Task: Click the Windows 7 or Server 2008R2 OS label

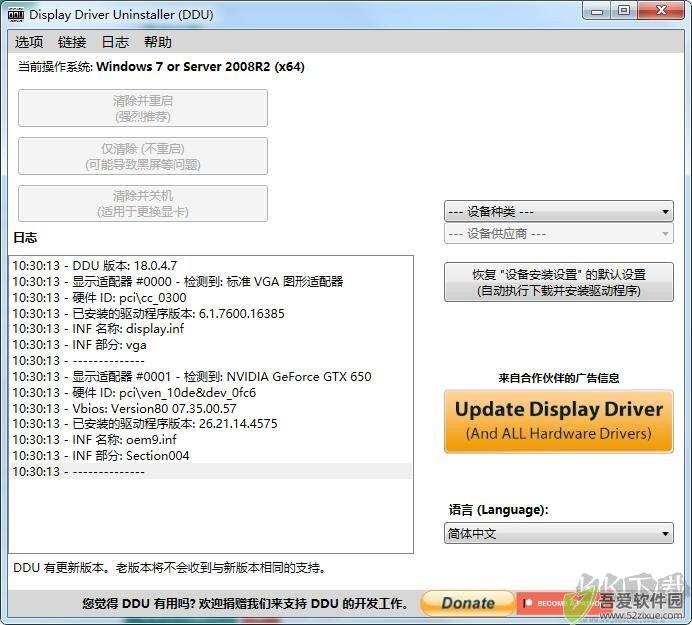Action: [x=200, y=67]
